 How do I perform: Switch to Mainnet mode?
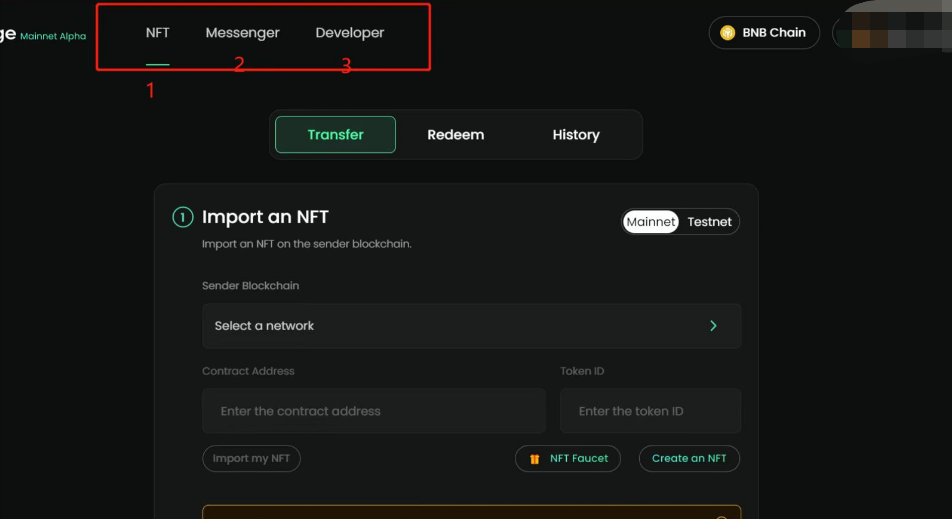point(651,222)
